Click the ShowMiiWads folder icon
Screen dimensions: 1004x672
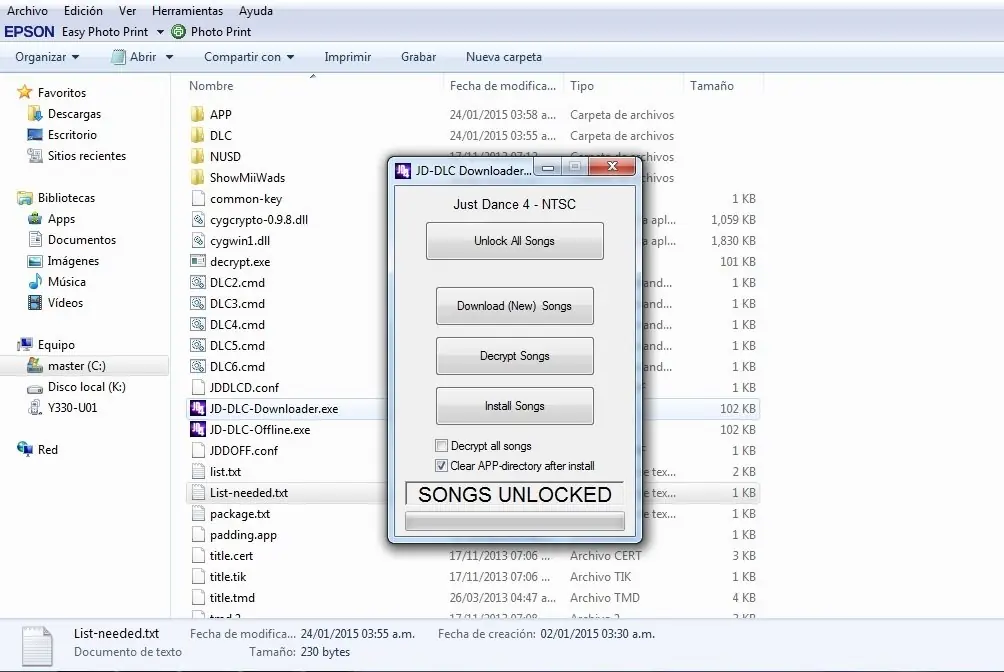[198, 178]
